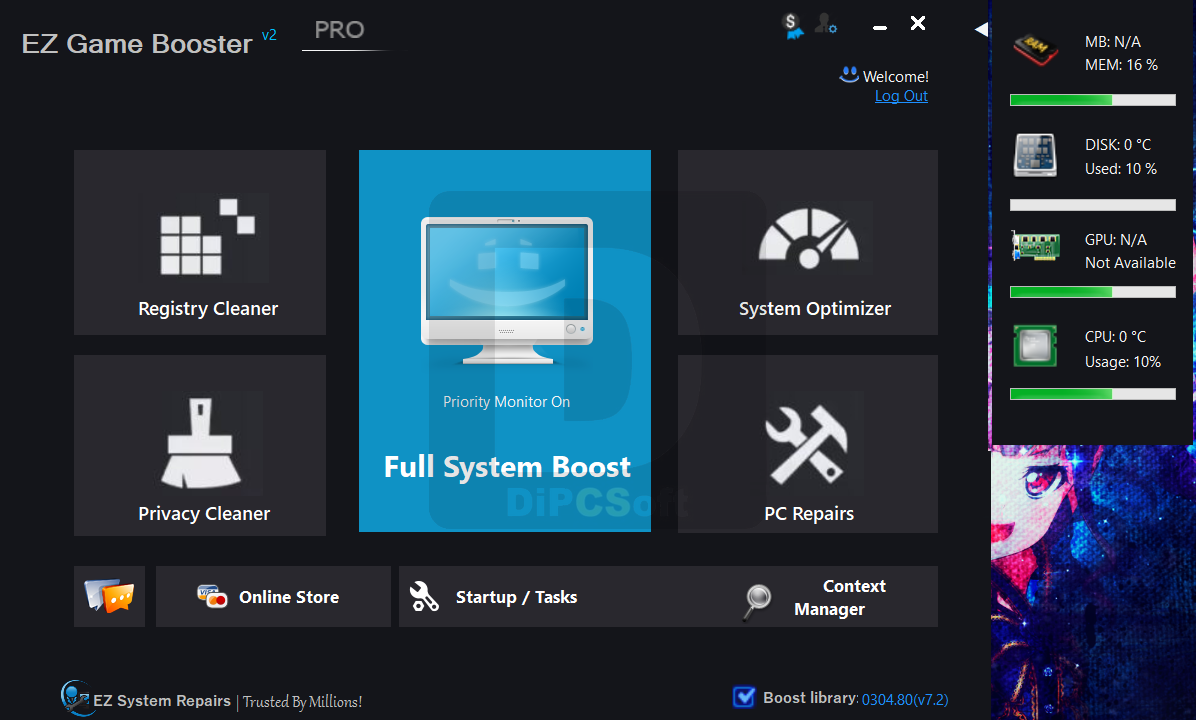Open the PC Repairs tools tile
This screenshot has height=720, width=1196.
click(808, 444)
